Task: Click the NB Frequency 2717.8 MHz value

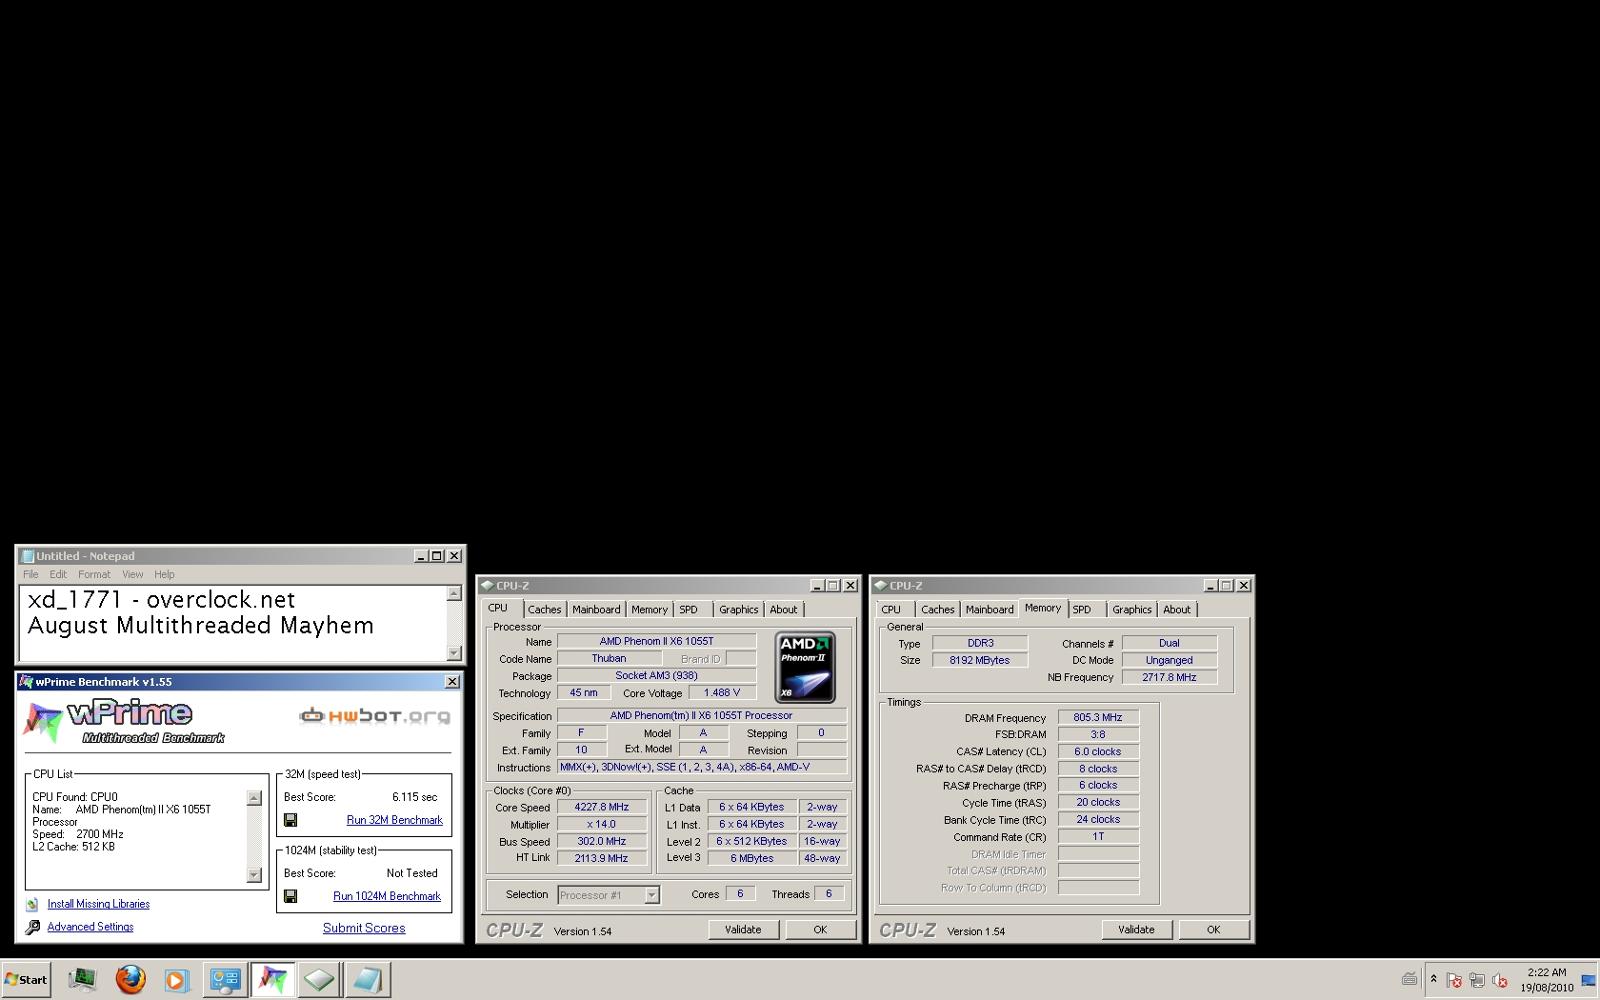Action: click(1169, 677)
